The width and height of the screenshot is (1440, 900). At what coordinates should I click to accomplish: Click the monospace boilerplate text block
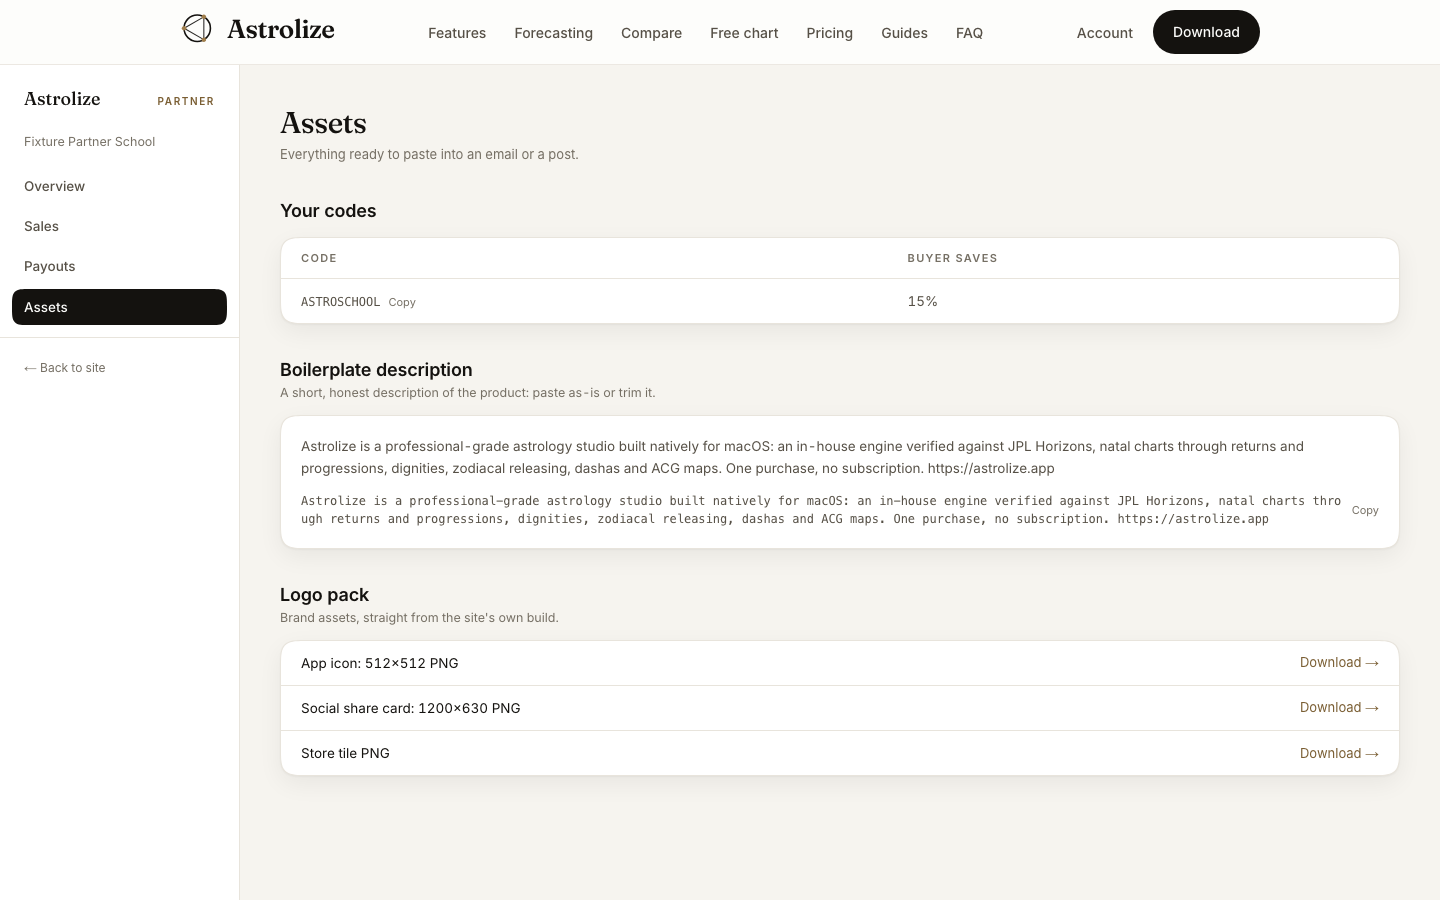coord(821,510)
